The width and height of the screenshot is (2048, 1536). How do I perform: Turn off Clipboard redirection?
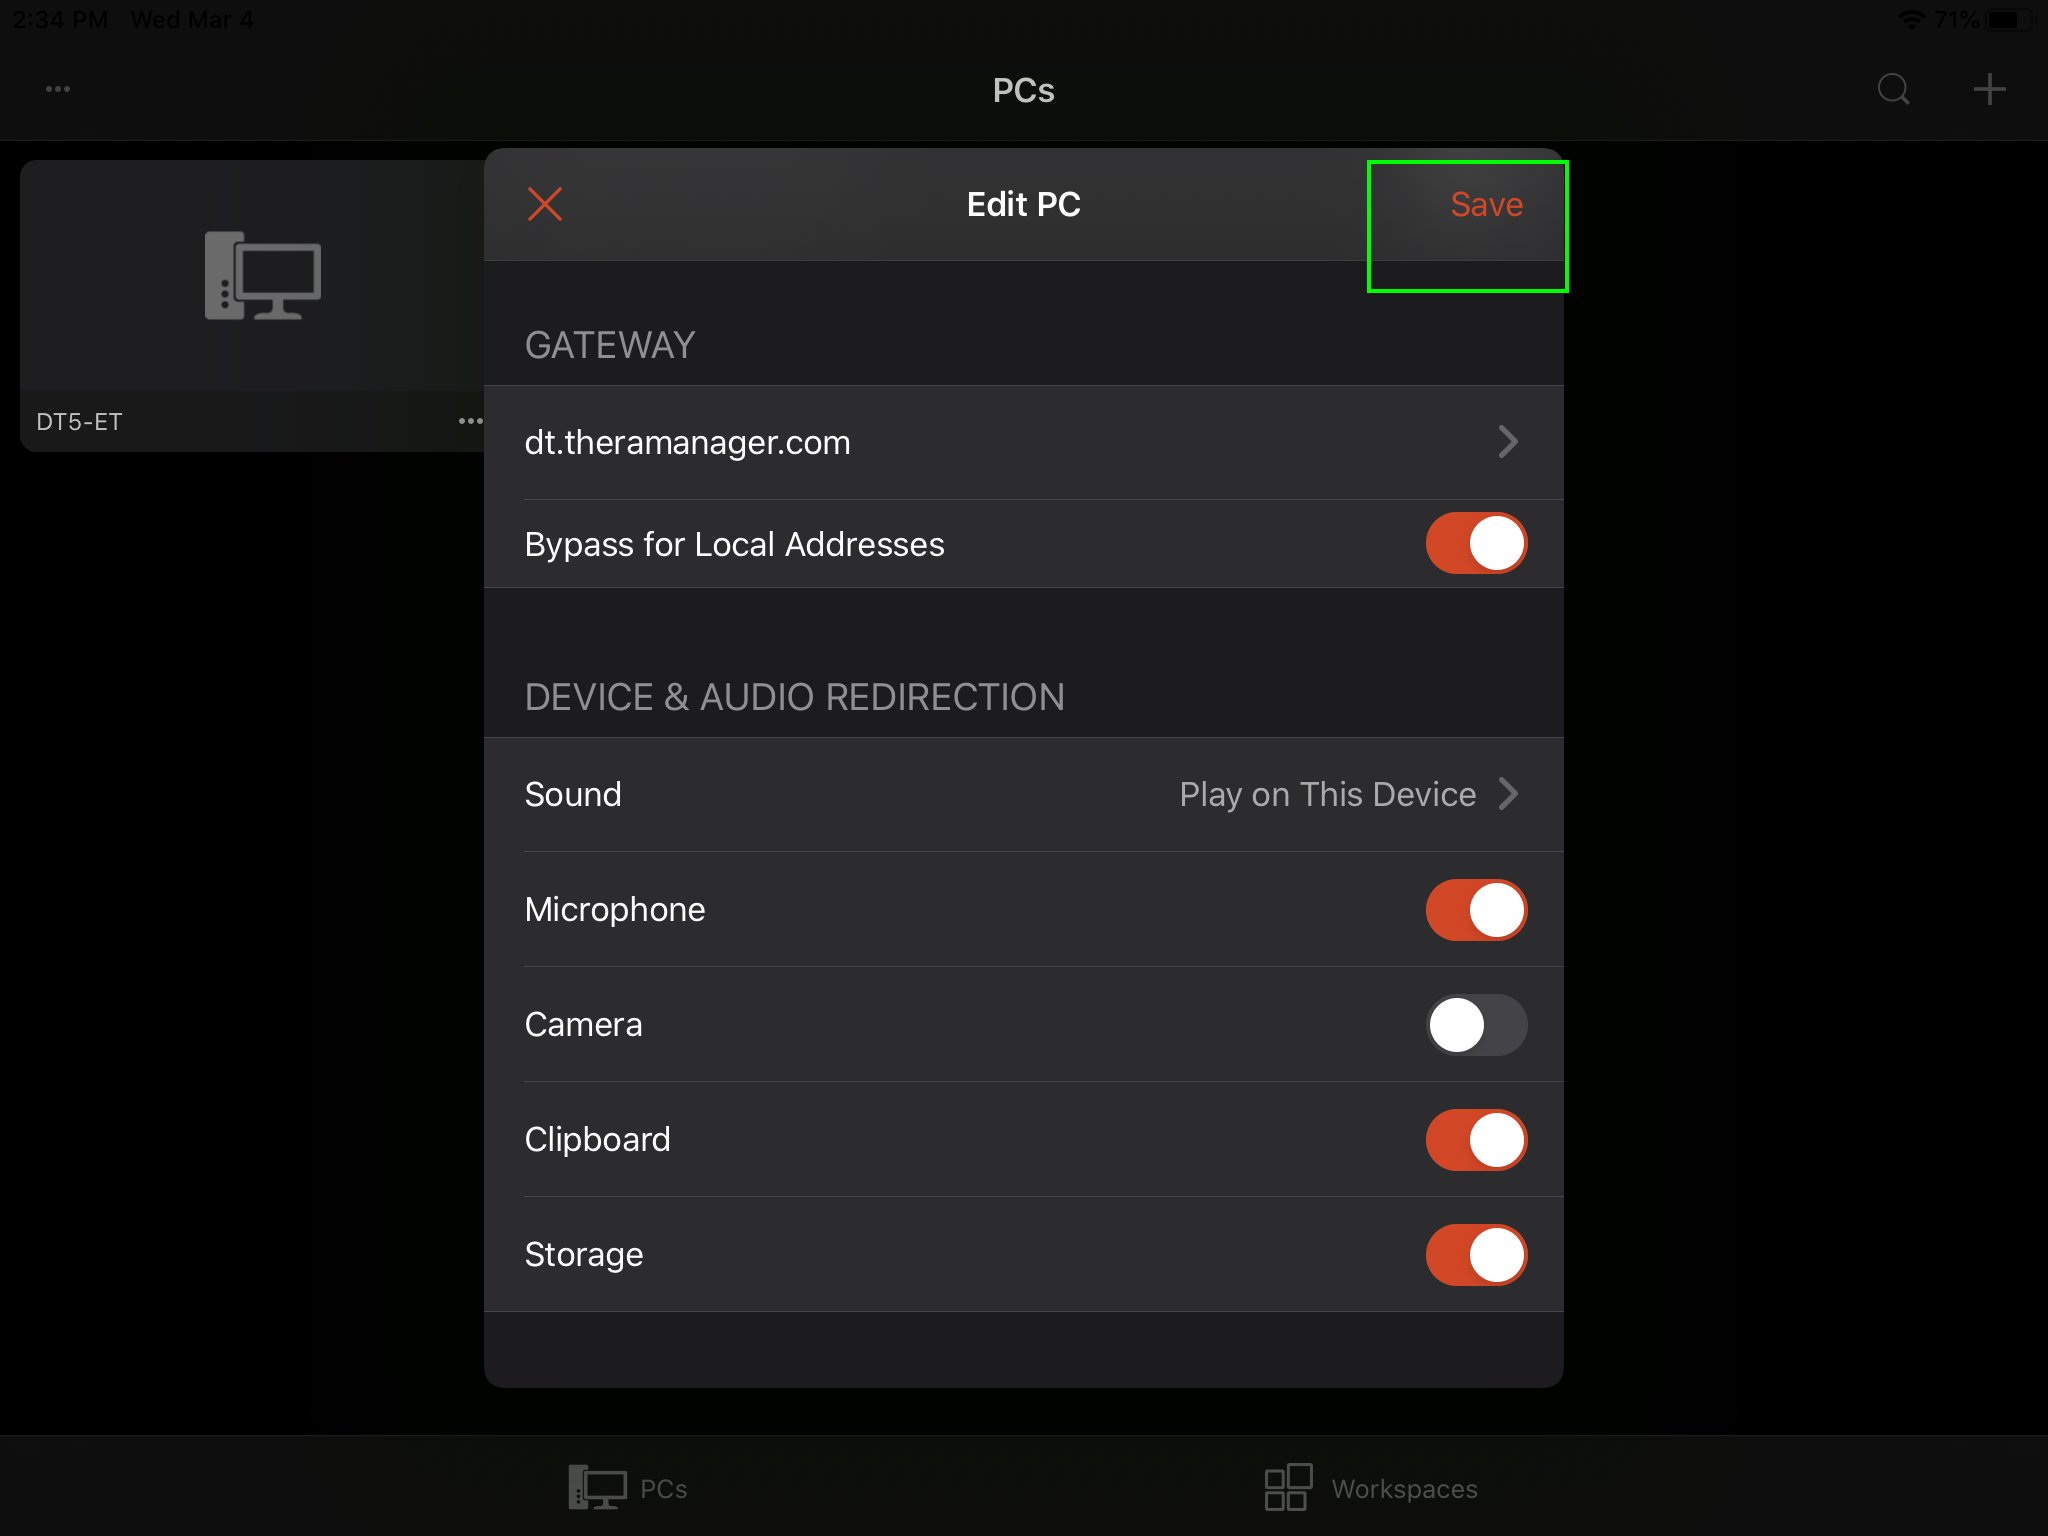coord(1475,1139)
